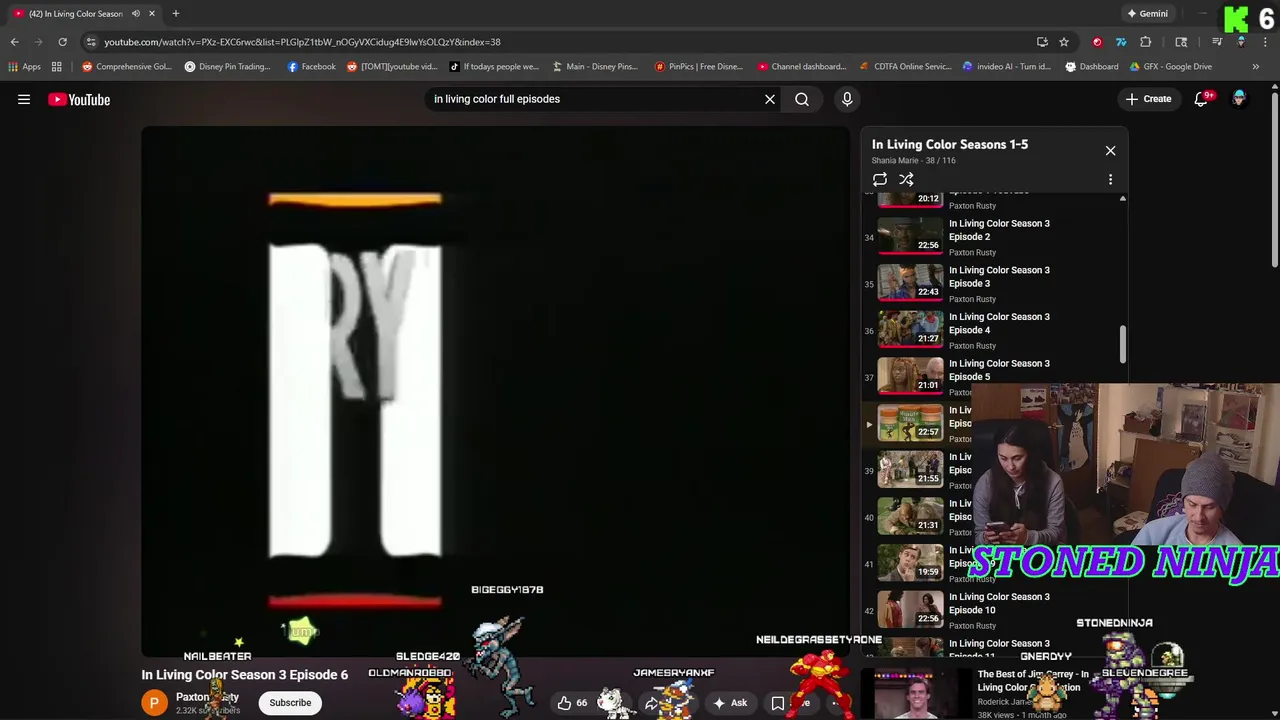1280x720 pixels.
Task: Open the YouTube guide hamburger menu
Action: (x=24, y=99)
